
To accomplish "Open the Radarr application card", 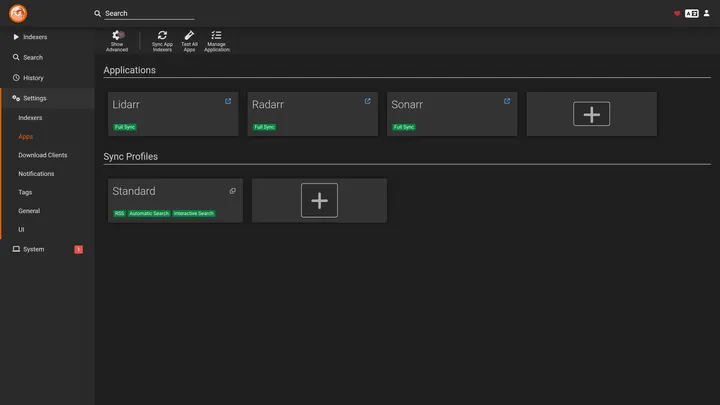I will [313, 114].
